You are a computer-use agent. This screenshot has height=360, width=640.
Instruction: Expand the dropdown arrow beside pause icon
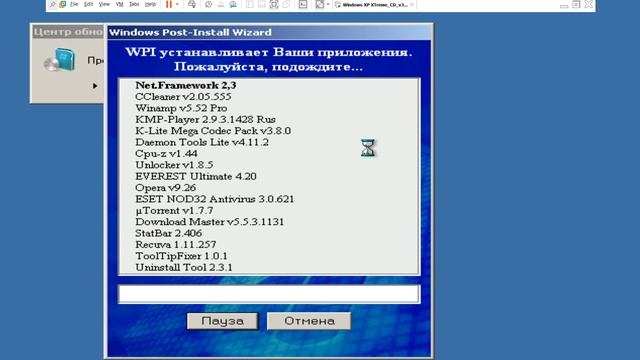177,4
